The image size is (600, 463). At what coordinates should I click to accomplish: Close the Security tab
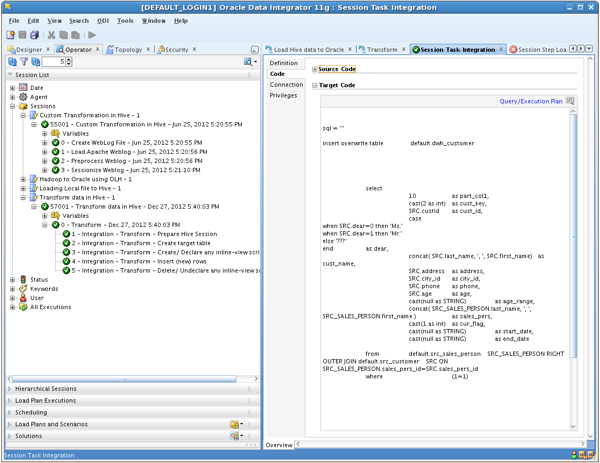point(194,49)
